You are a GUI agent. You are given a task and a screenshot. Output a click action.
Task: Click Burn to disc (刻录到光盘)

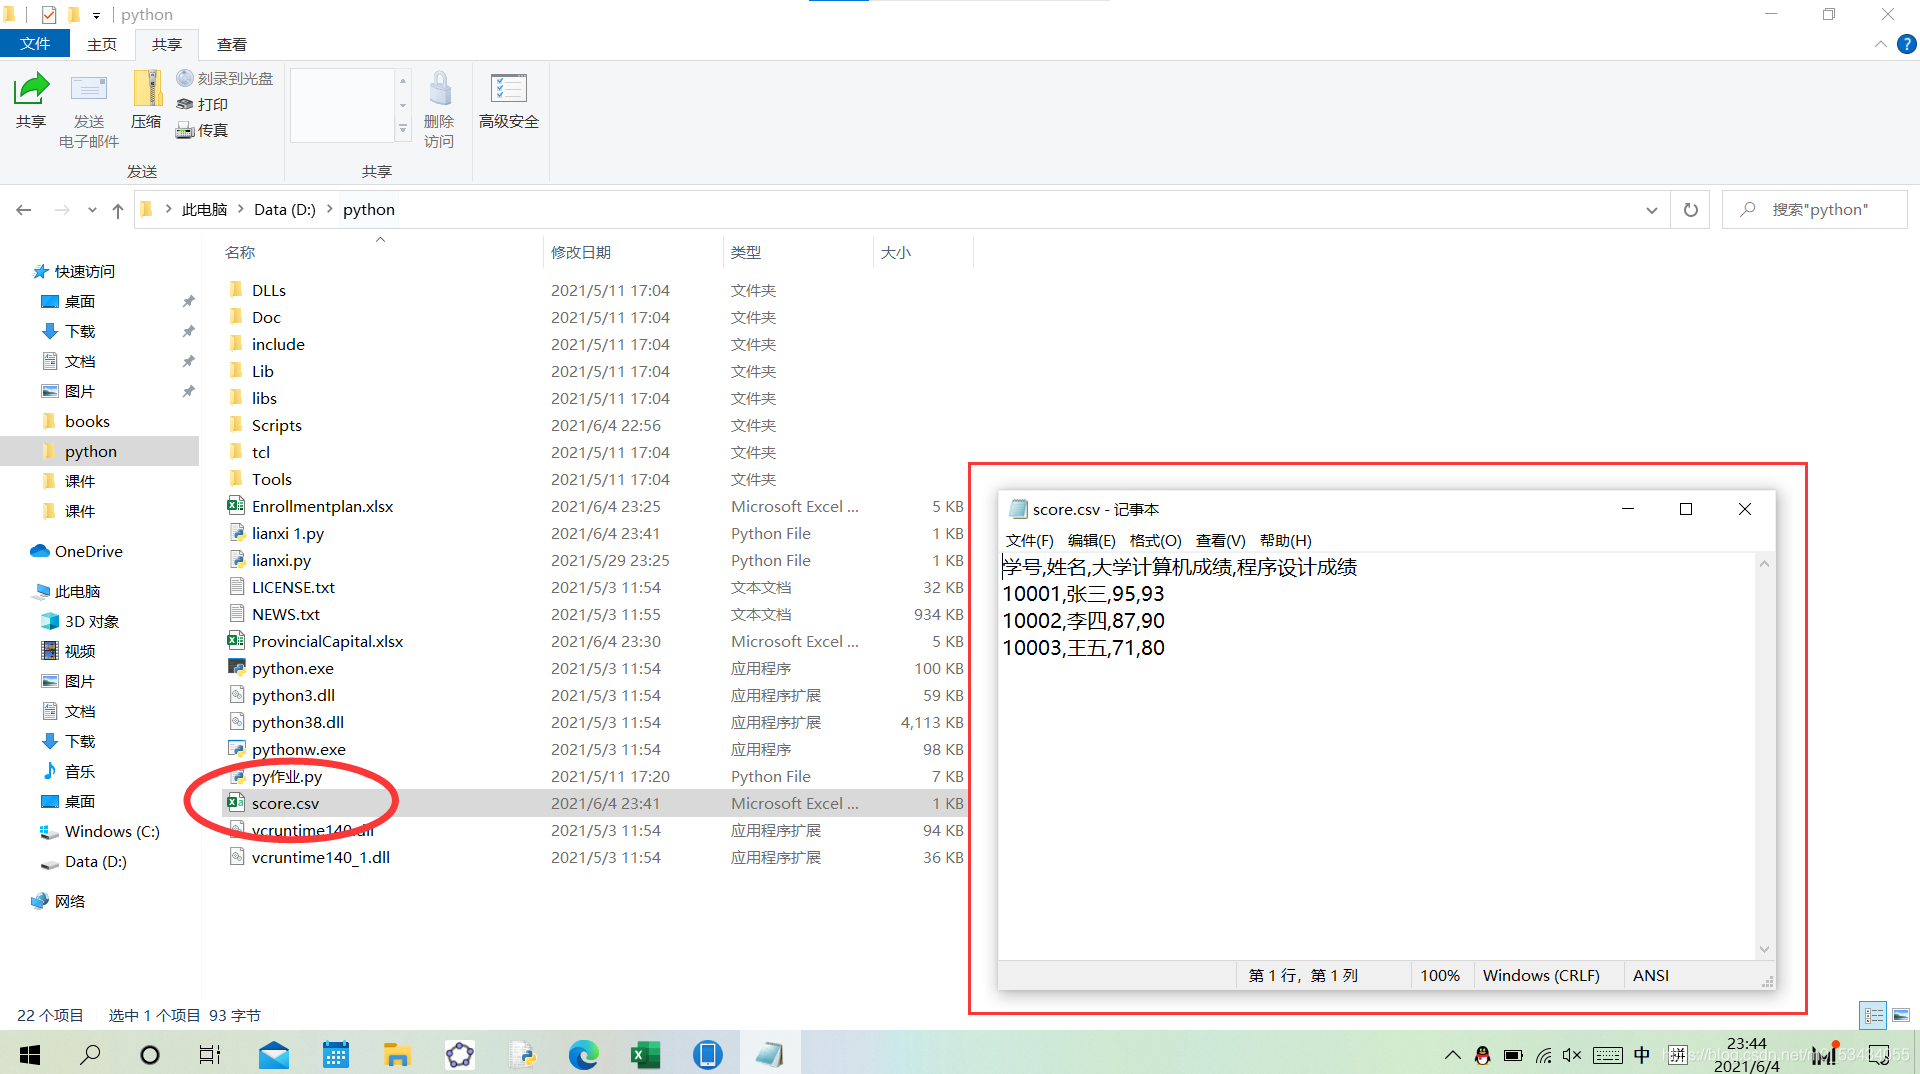pyautogui.click(x=225, y=78)
